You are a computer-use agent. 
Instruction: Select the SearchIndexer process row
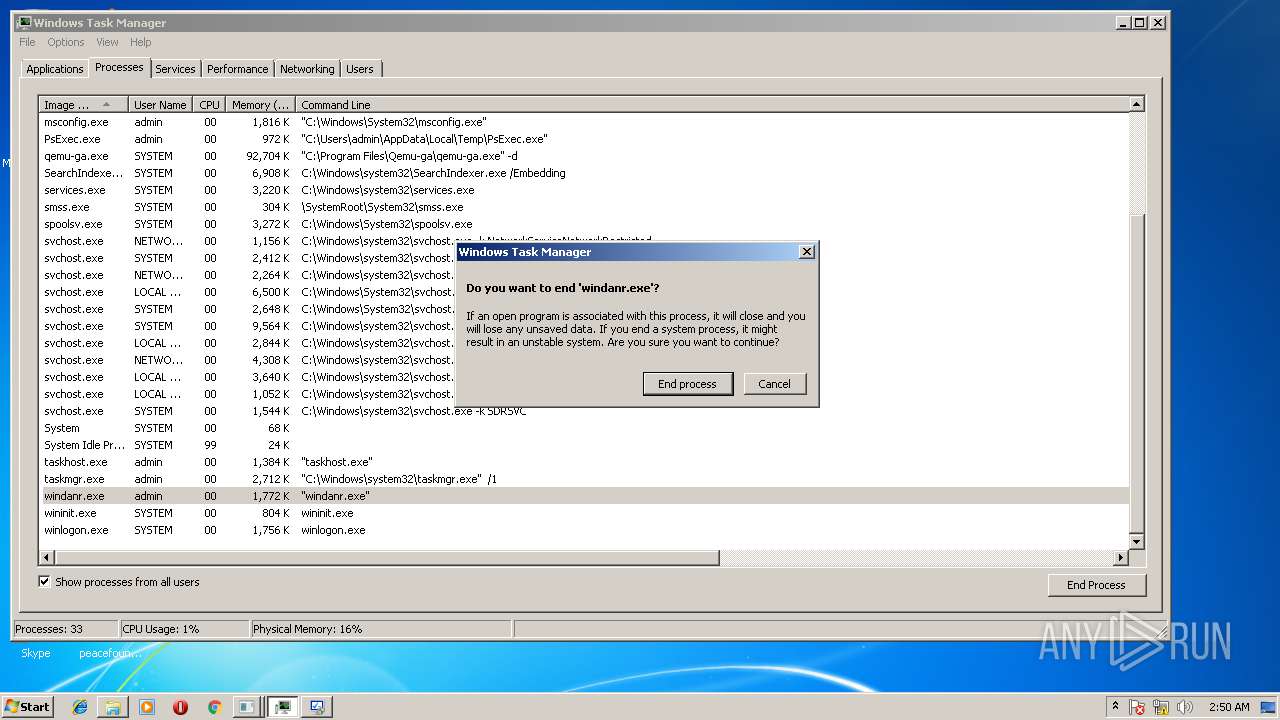click(584, 173)
